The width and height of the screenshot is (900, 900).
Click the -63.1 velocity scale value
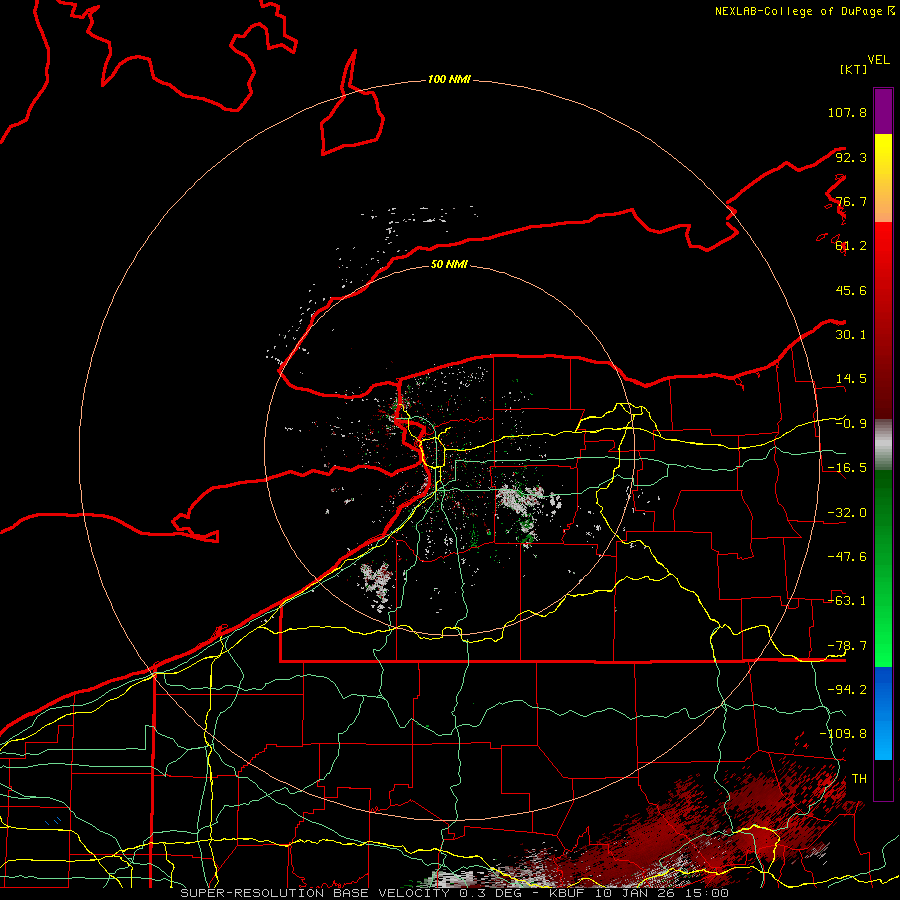(847, 601)
